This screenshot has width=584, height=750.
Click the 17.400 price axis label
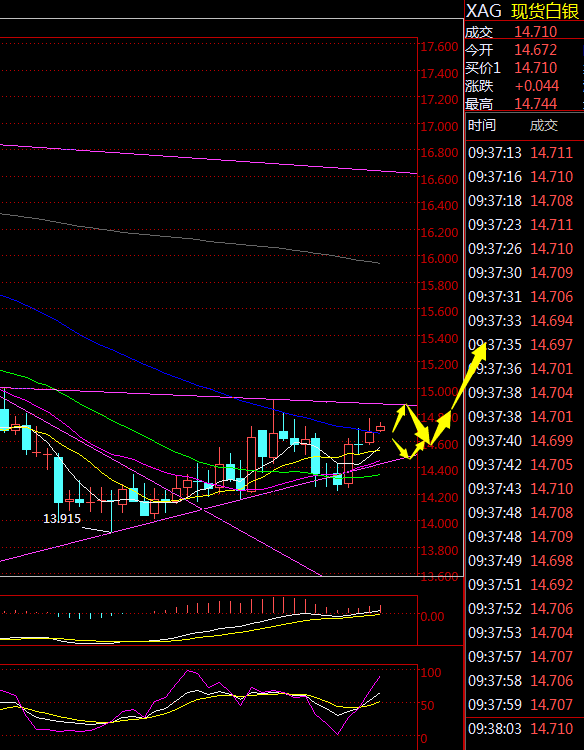tap(439, 74)
